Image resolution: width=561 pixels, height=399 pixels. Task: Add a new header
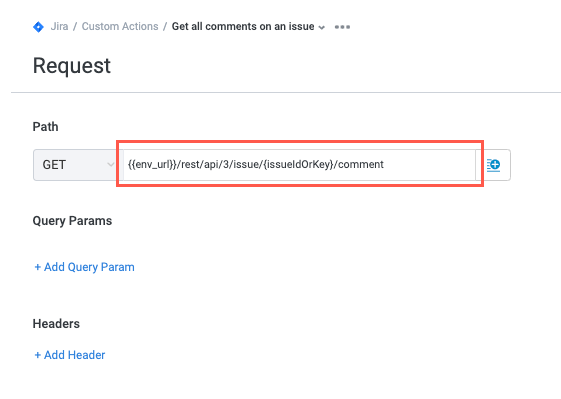coord(70,355)
